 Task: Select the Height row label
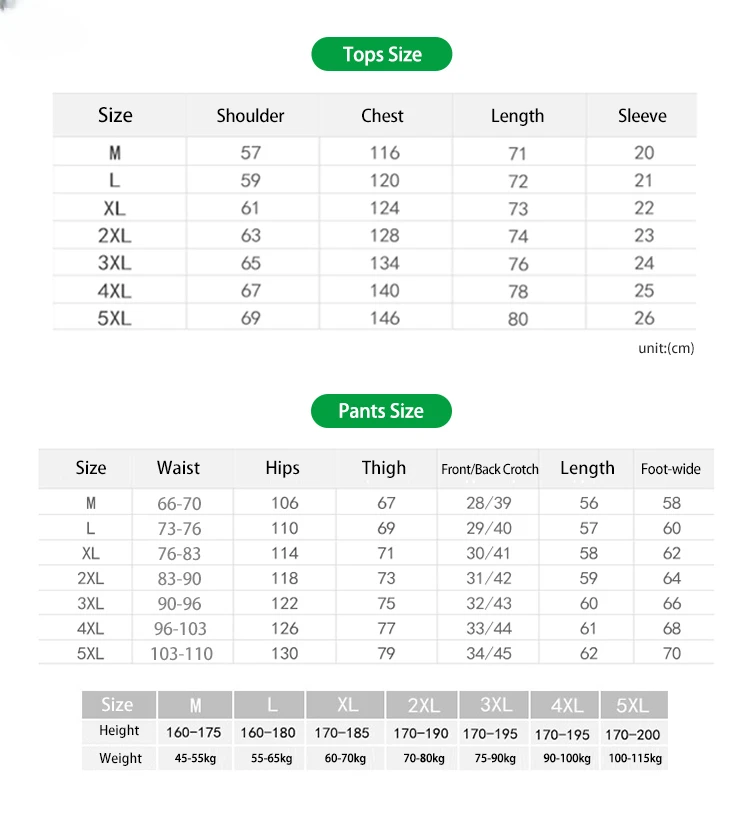[x=120, y=731]
